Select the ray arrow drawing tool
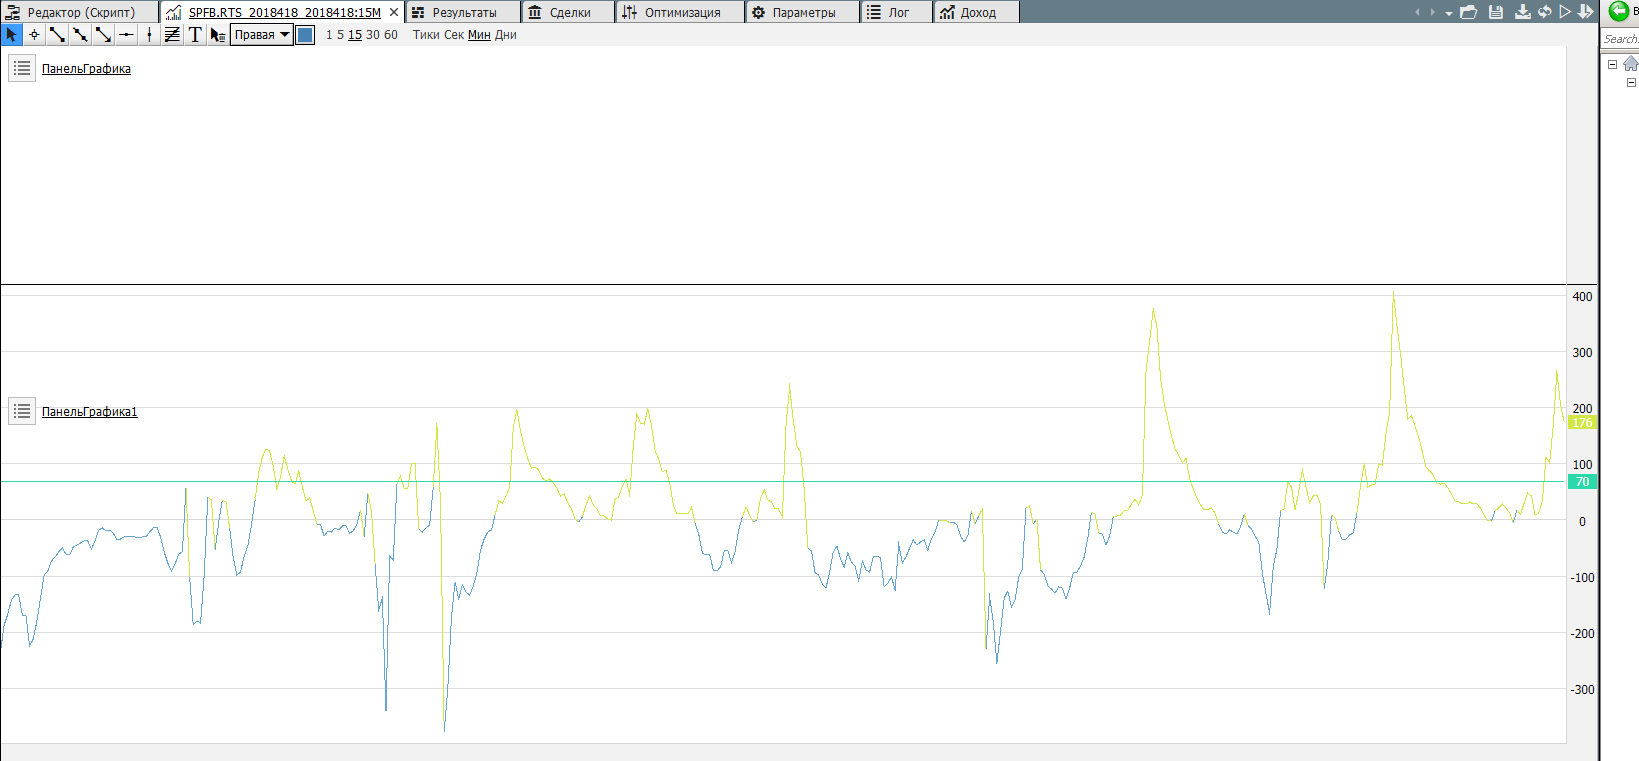Screen dimensions: 1639x761 coord(103,35)
